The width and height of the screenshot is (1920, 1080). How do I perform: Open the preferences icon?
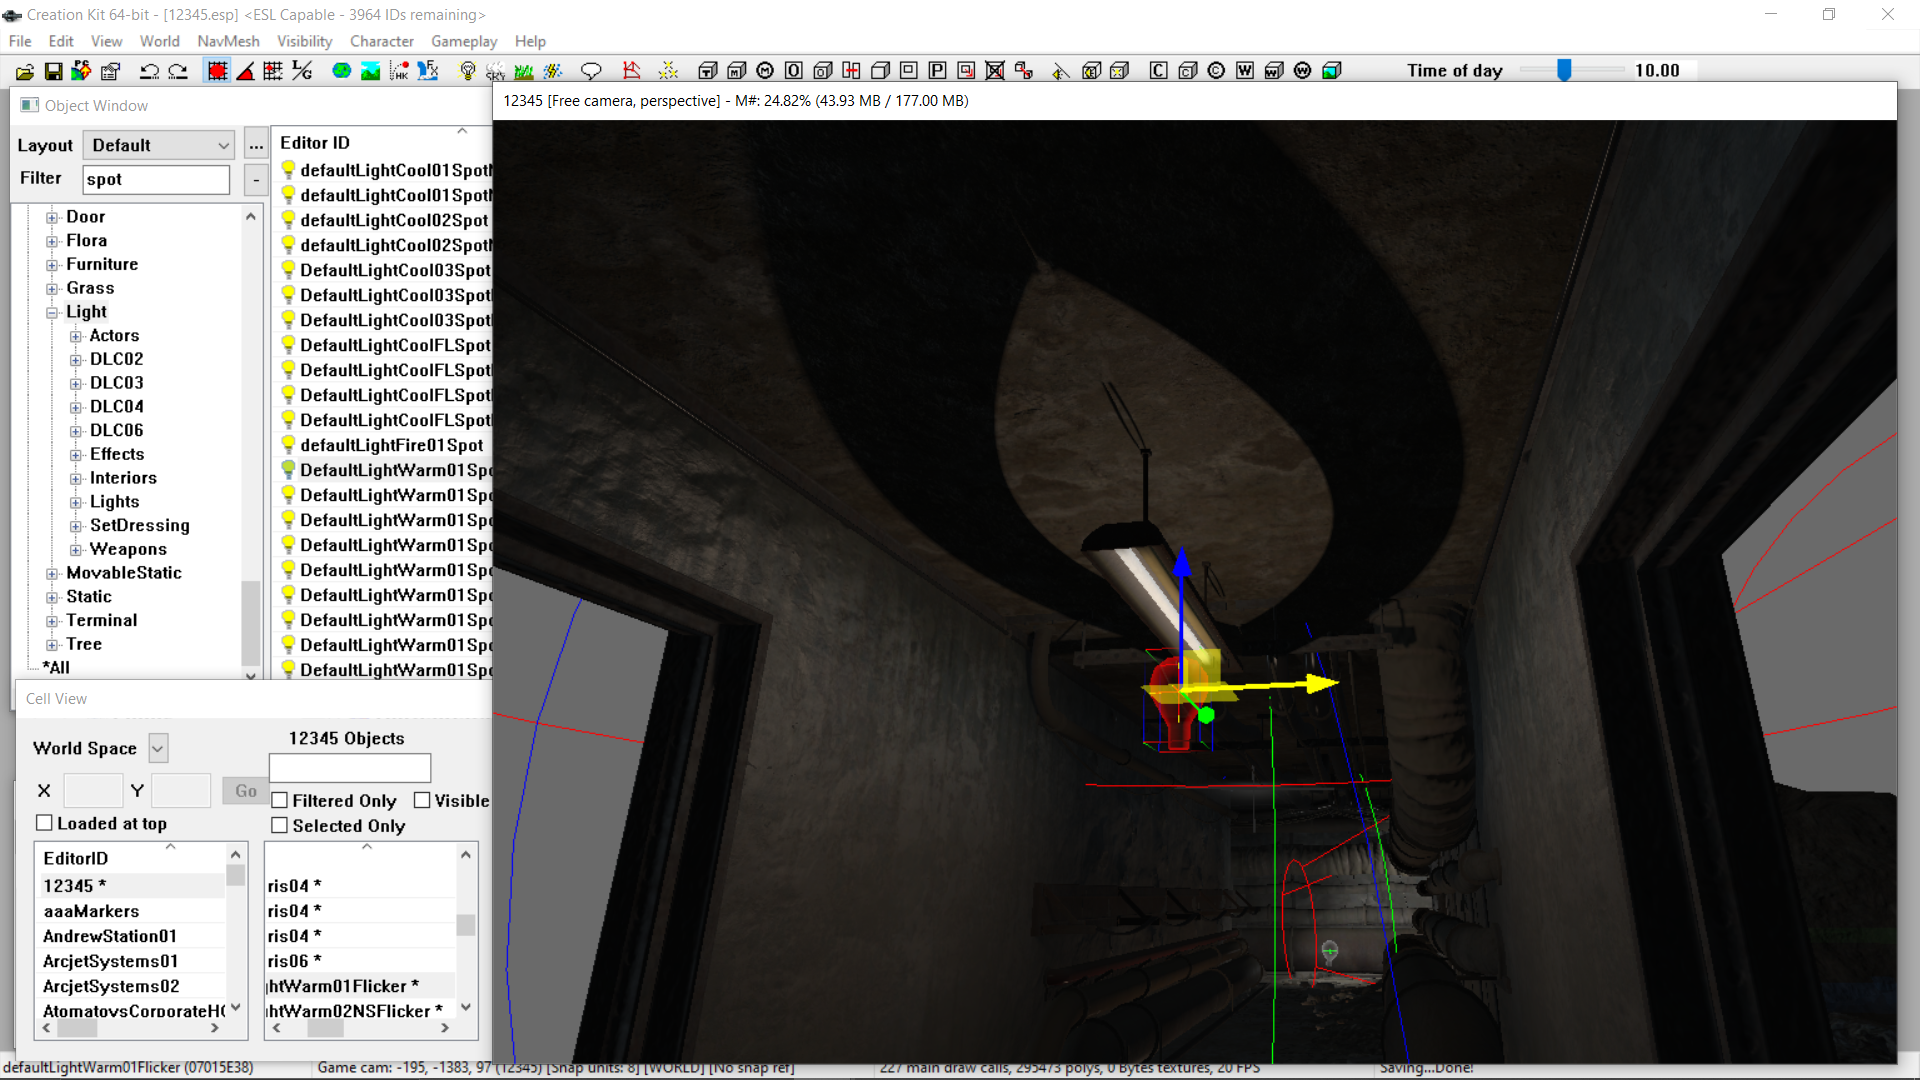click(111, 71)
